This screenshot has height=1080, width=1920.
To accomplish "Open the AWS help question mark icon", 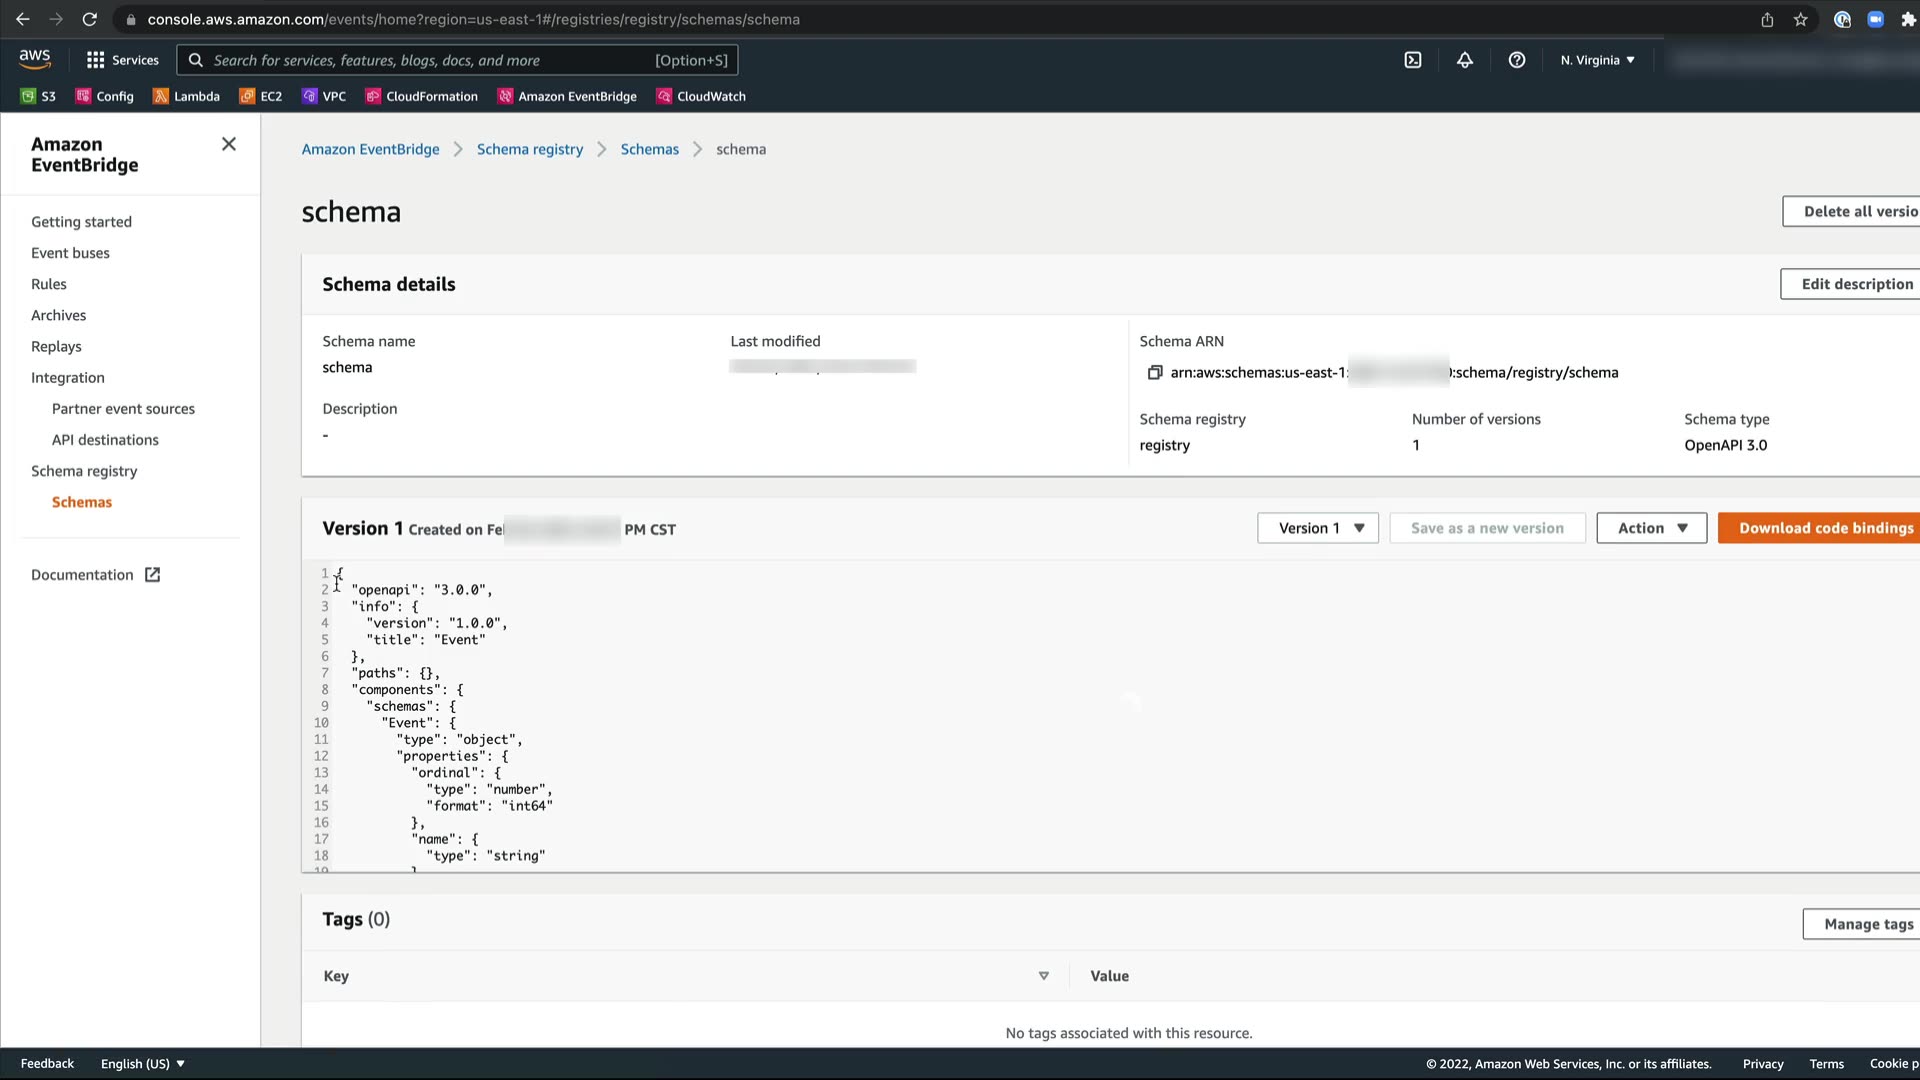I will [1516, 60].
